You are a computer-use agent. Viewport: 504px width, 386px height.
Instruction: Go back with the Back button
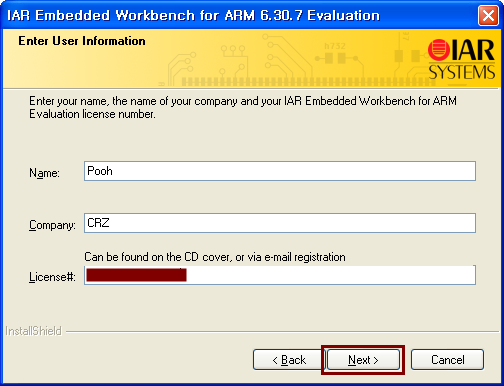(x=288, y=360)
